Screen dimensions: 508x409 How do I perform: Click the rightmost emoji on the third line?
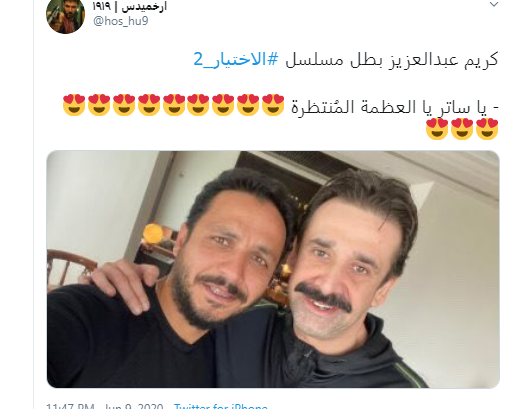pyautogui.click(x=487, y=128)
